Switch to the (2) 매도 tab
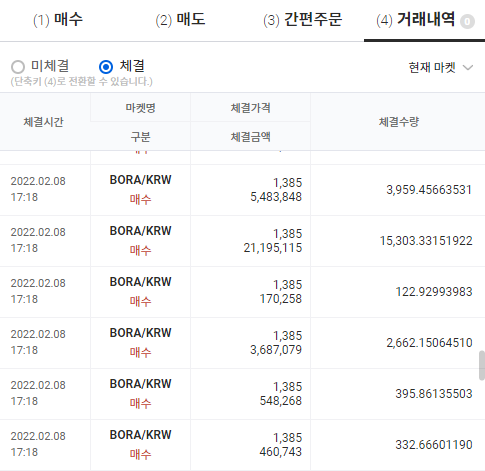Viewport: 485px width, 471px height. [x=180, y=19]
